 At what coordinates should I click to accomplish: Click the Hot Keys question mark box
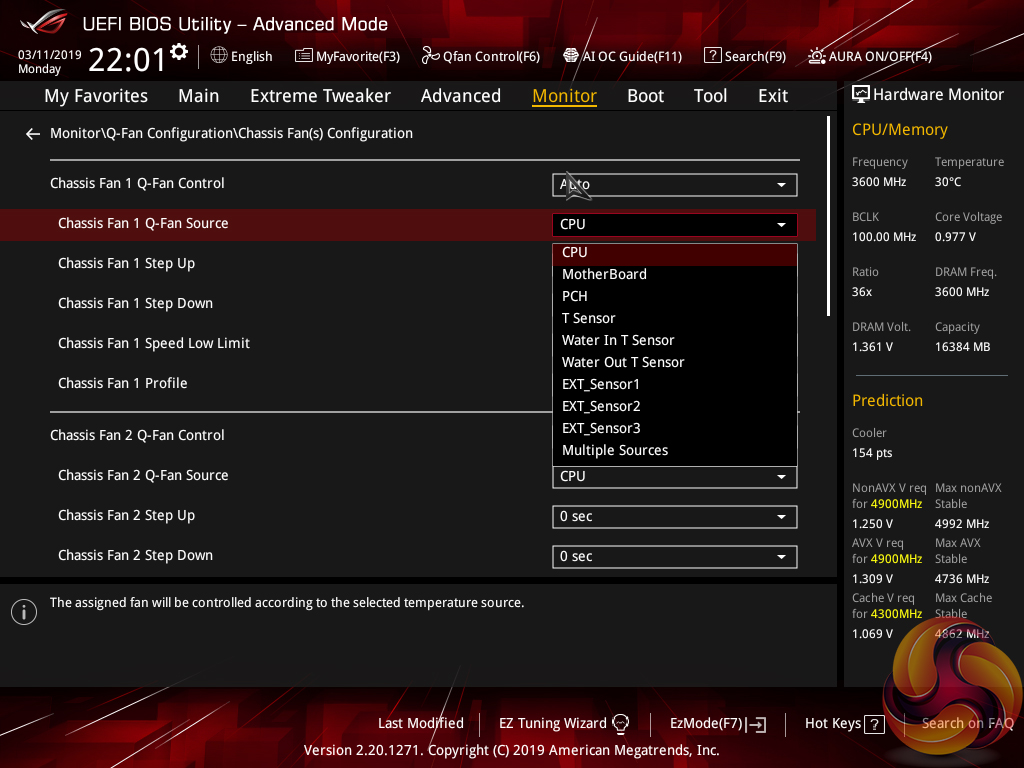tap(874, 724)
